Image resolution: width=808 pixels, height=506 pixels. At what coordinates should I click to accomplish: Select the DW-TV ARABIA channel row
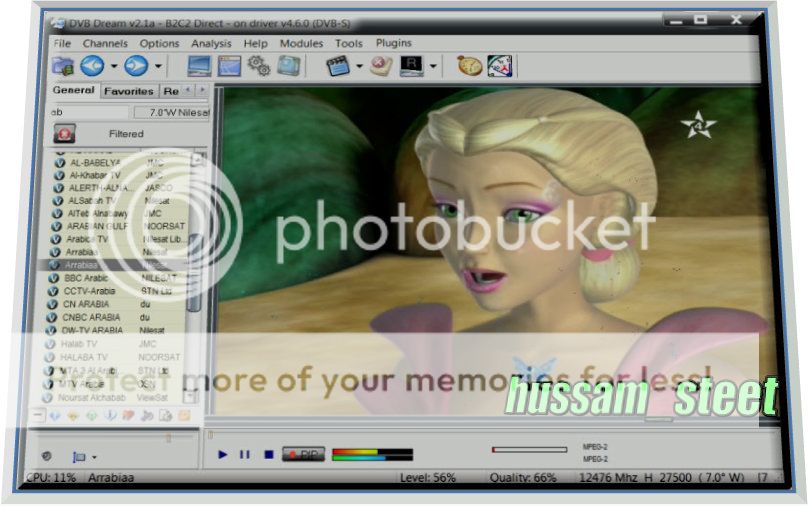[116, 330]
